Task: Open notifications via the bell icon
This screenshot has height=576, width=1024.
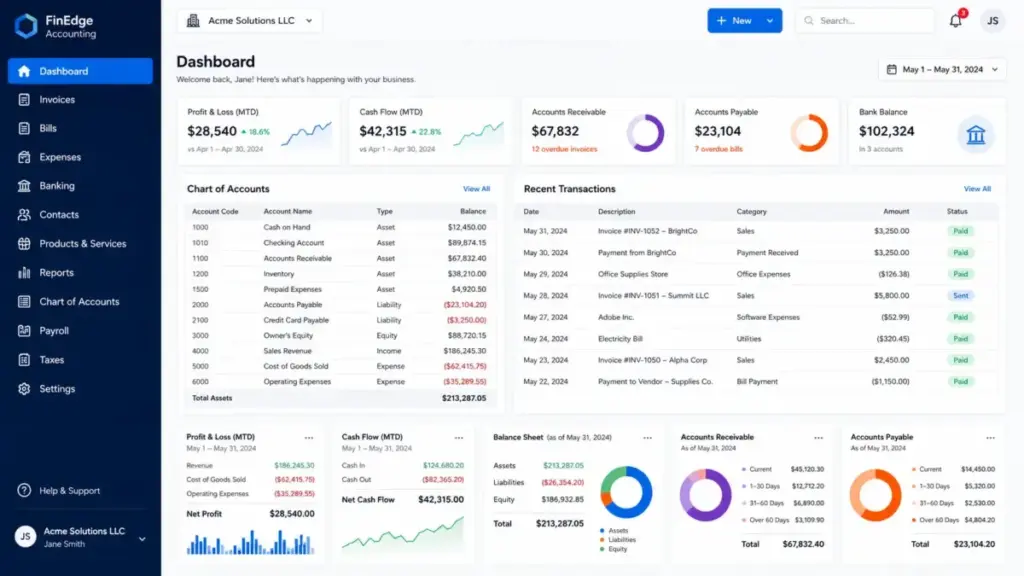Action: pyautogui.click(x=956, y=20)
